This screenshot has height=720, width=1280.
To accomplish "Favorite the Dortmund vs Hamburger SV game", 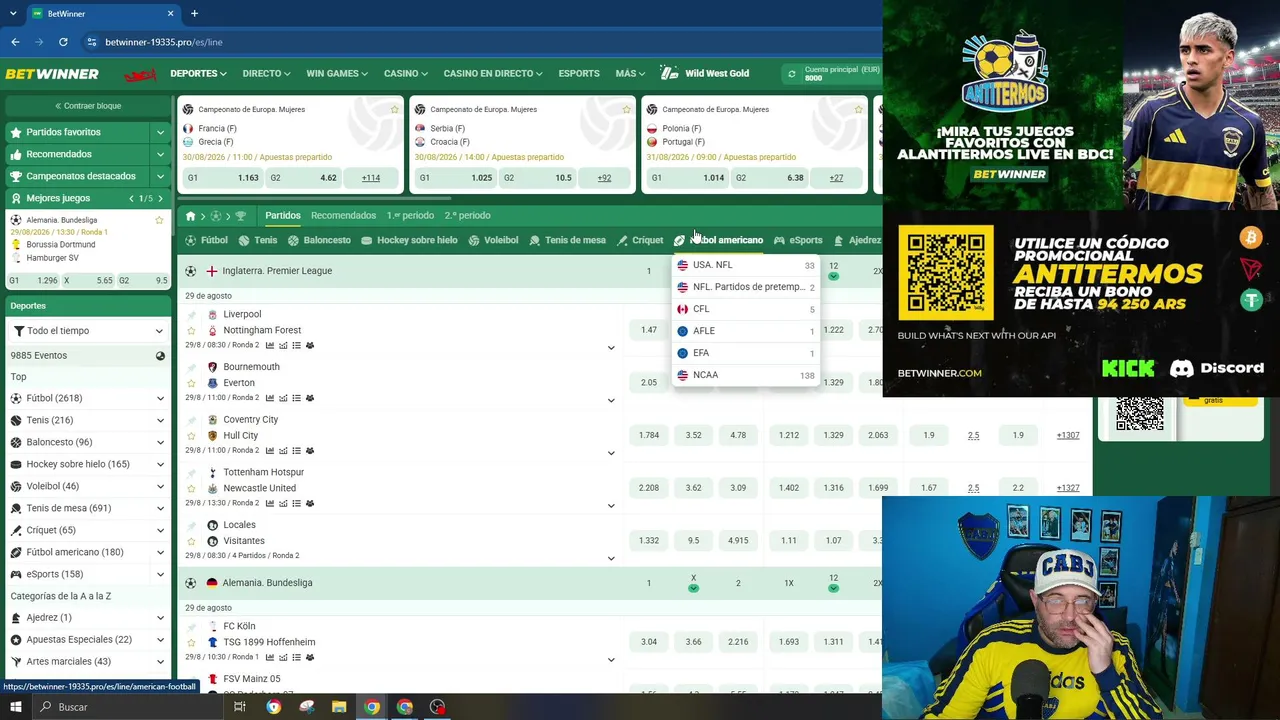I will [159, 220].
